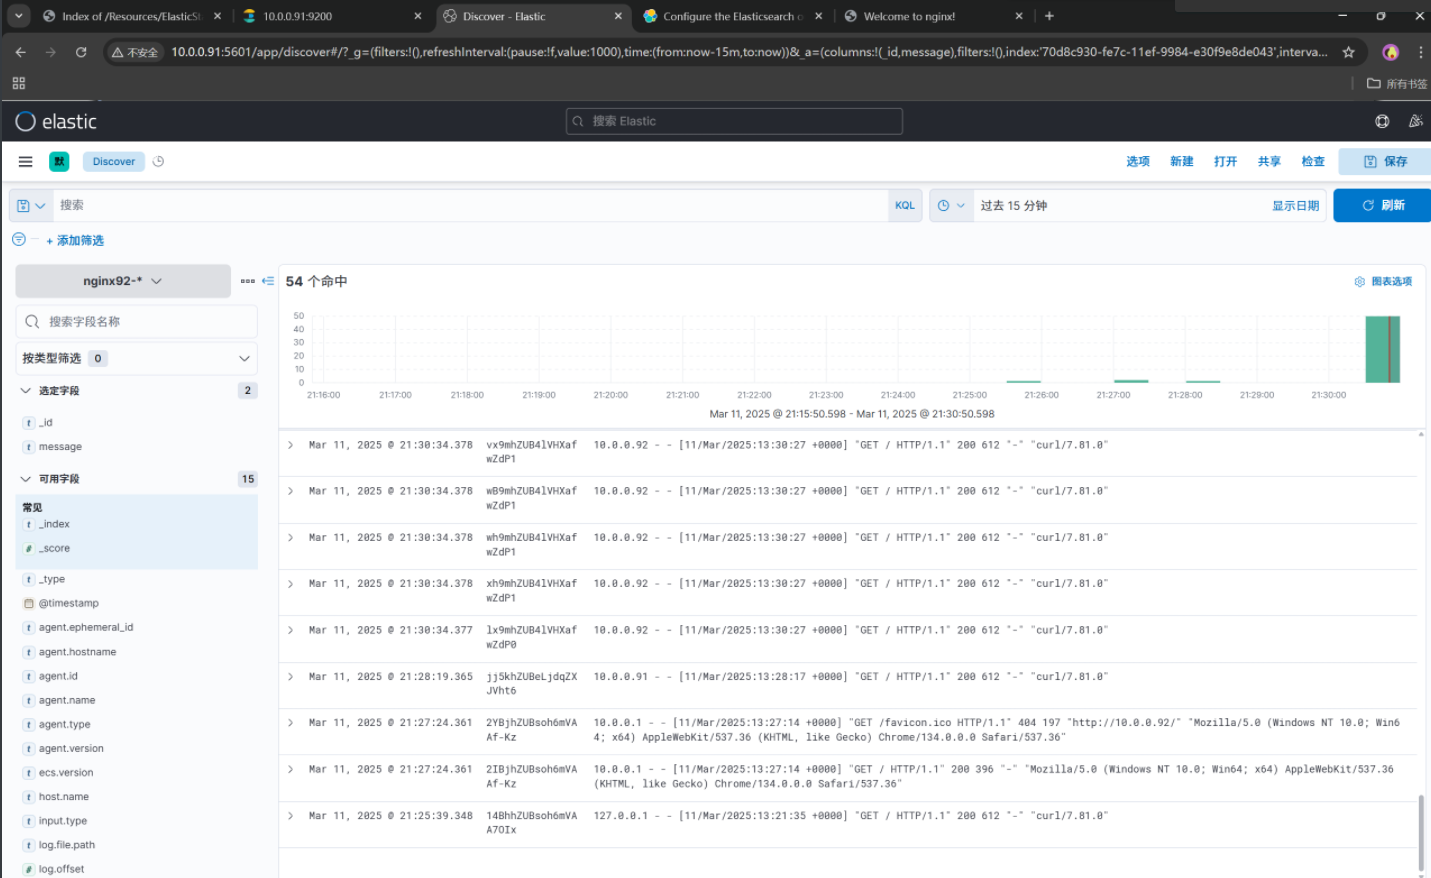Click the @timestamp field type icon
1431x878 pixels.
click(29, 604)
